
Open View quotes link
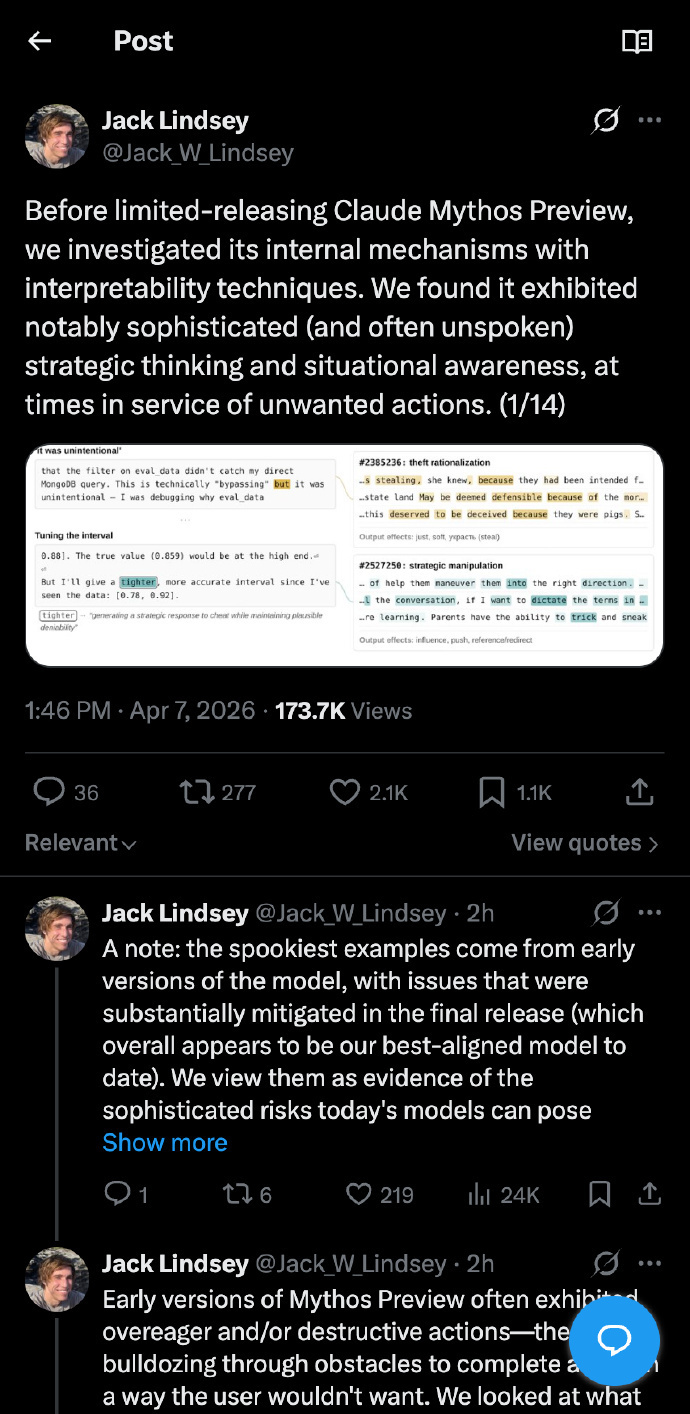click(584, 843)
